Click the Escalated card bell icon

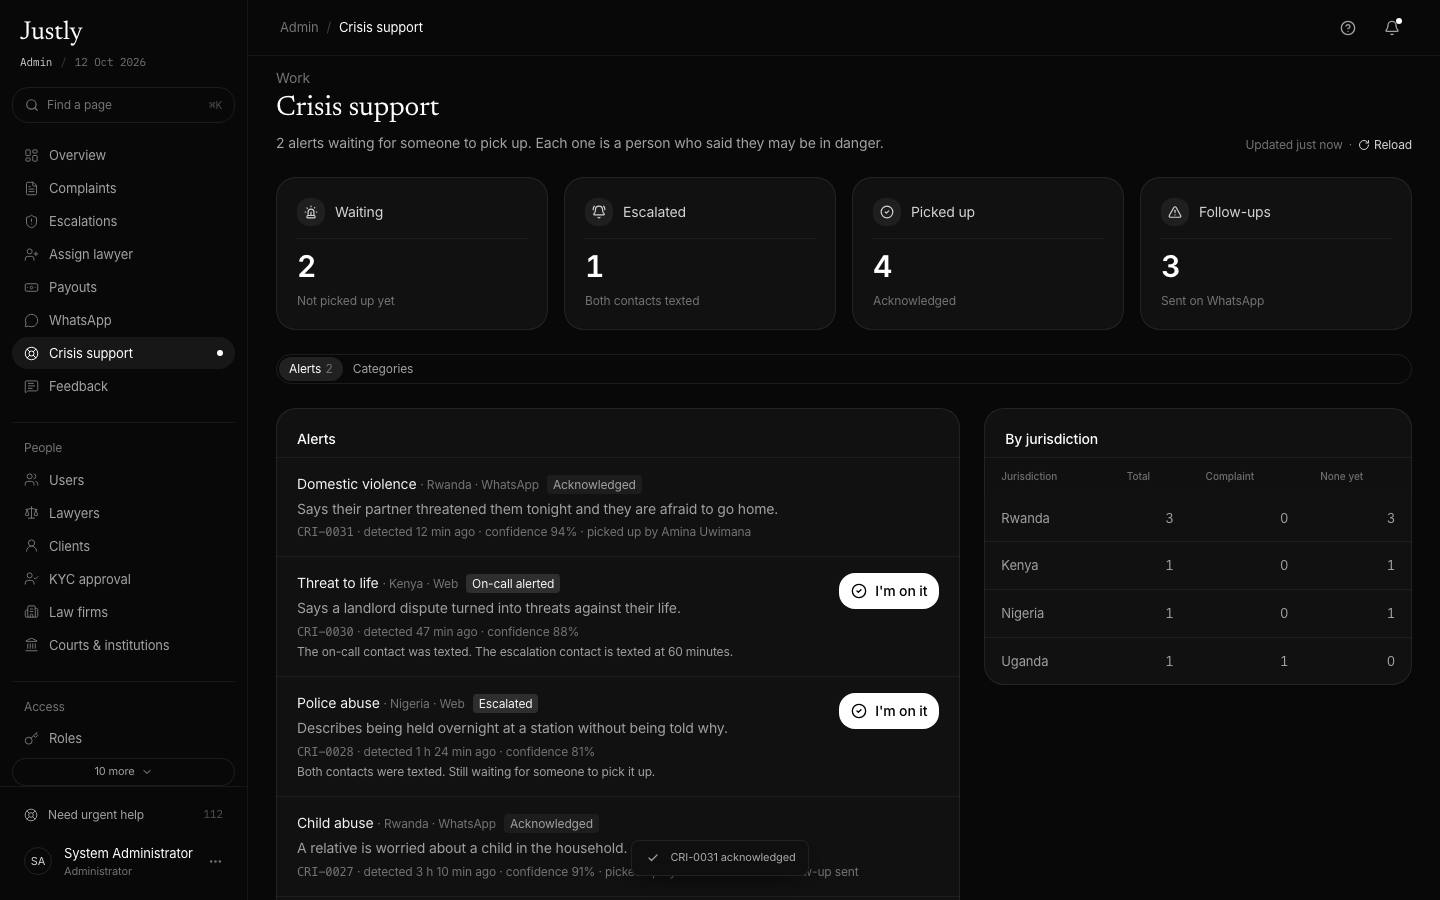pyautogui.click(x=599, y=212)
